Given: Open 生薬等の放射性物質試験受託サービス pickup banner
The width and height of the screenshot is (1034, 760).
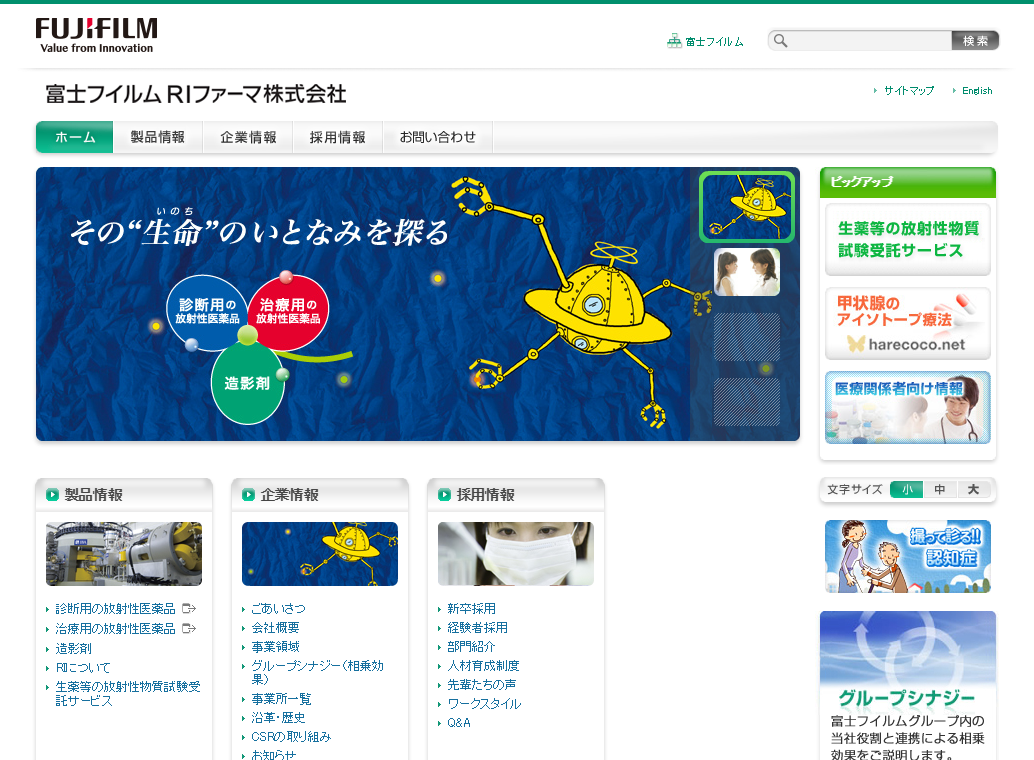Looking at the screenshot, I should coord(908,239).
